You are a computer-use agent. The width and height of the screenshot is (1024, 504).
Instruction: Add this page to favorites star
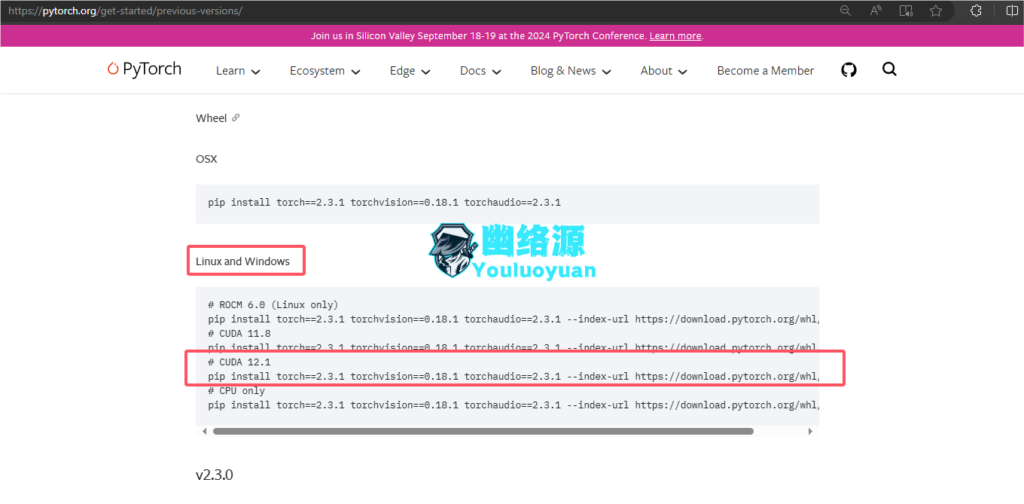(x=936, y=11)
